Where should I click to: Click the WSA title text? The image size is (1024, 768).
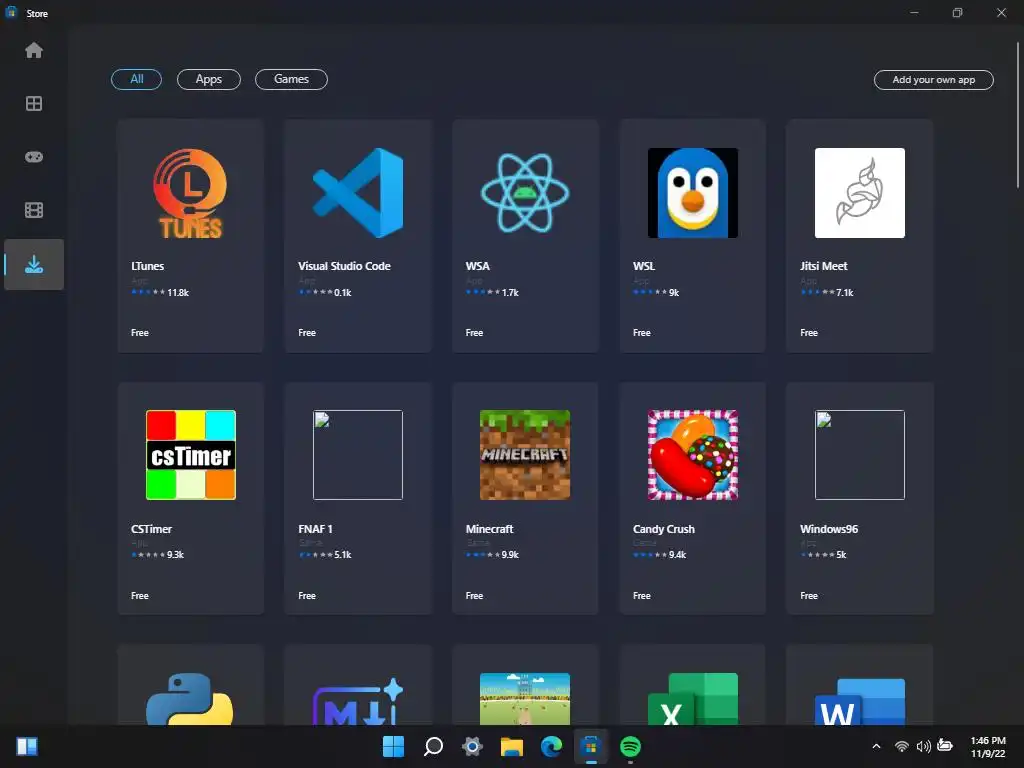pos(477,266)
